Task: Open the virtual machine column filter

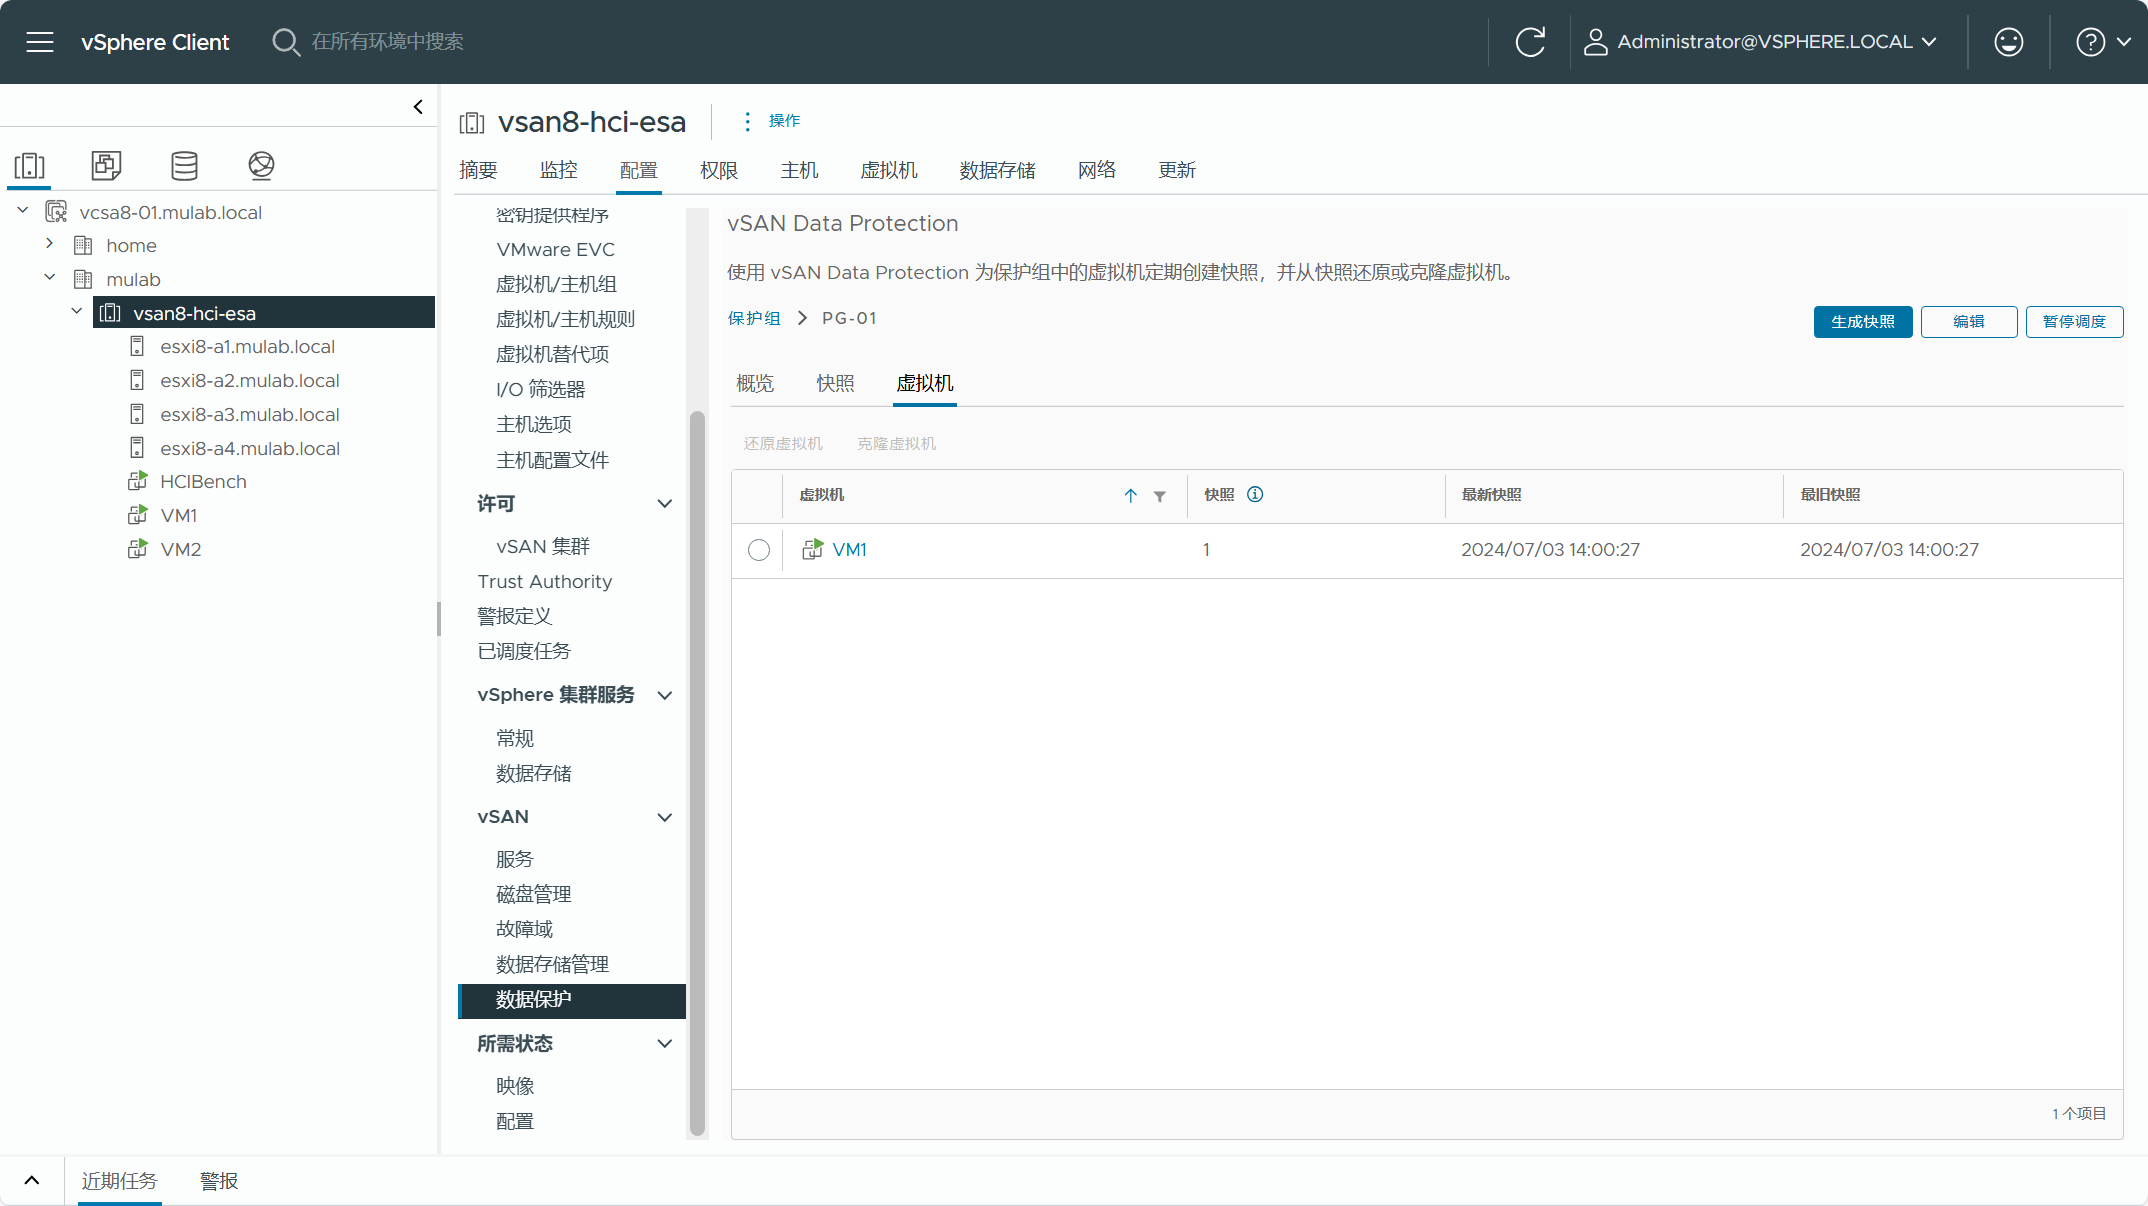Action: point(1159,497)
